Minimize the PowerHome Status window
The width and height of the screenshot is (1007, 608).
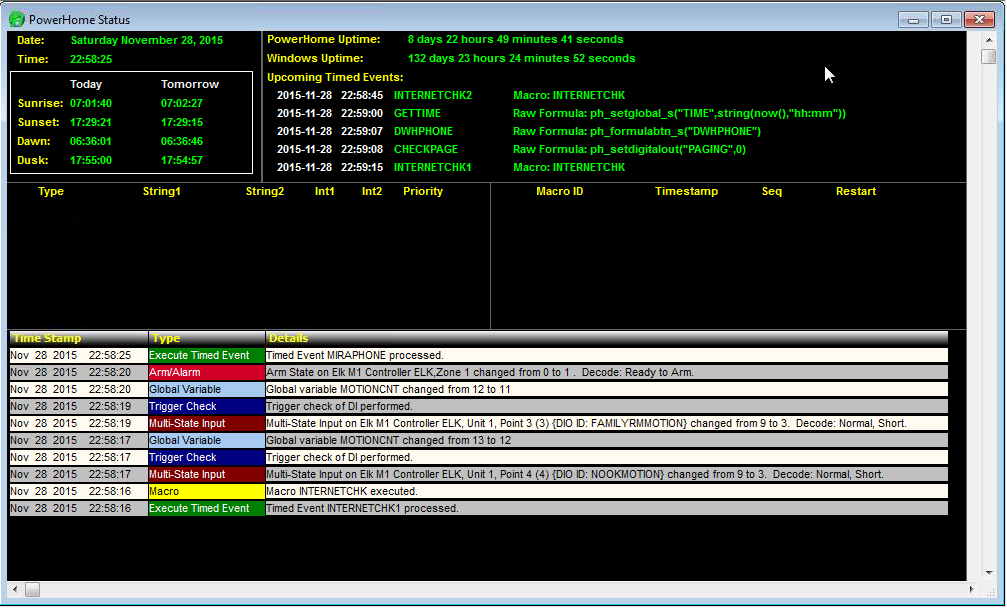(x=913, y=20)
